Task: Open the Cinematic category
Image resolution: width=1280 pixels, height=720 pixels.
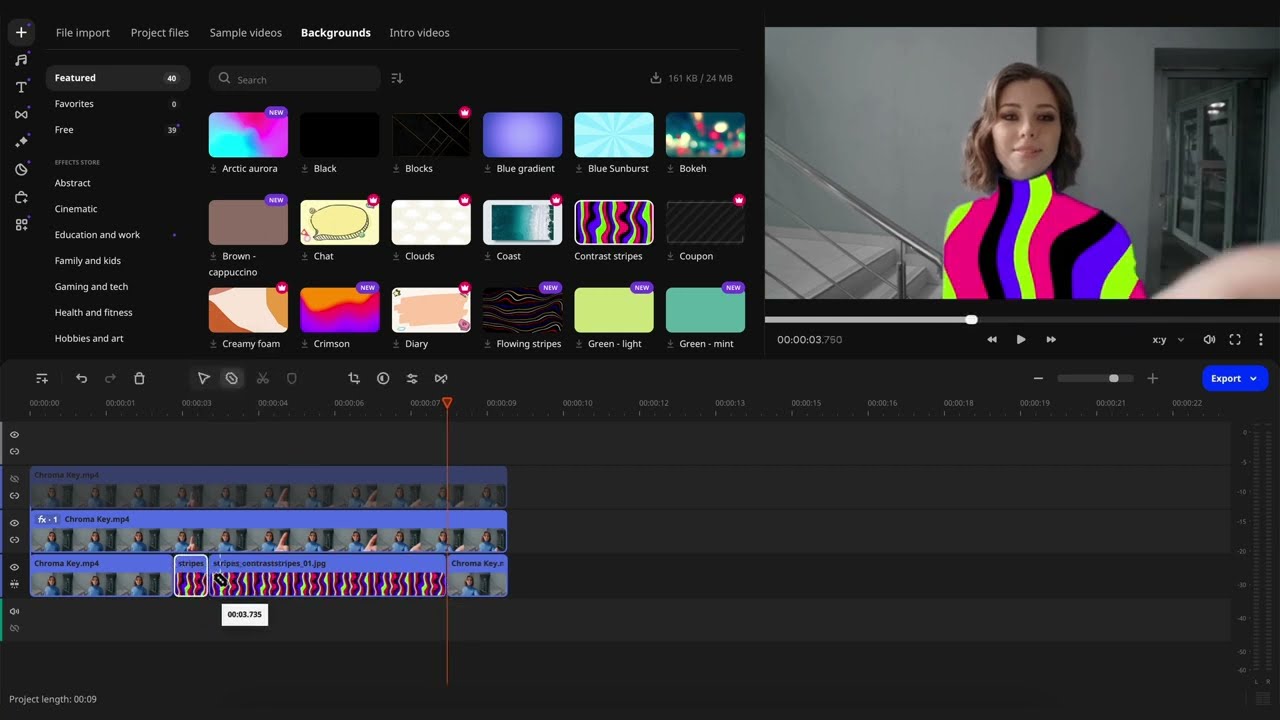Action: [x=76, y=209]
